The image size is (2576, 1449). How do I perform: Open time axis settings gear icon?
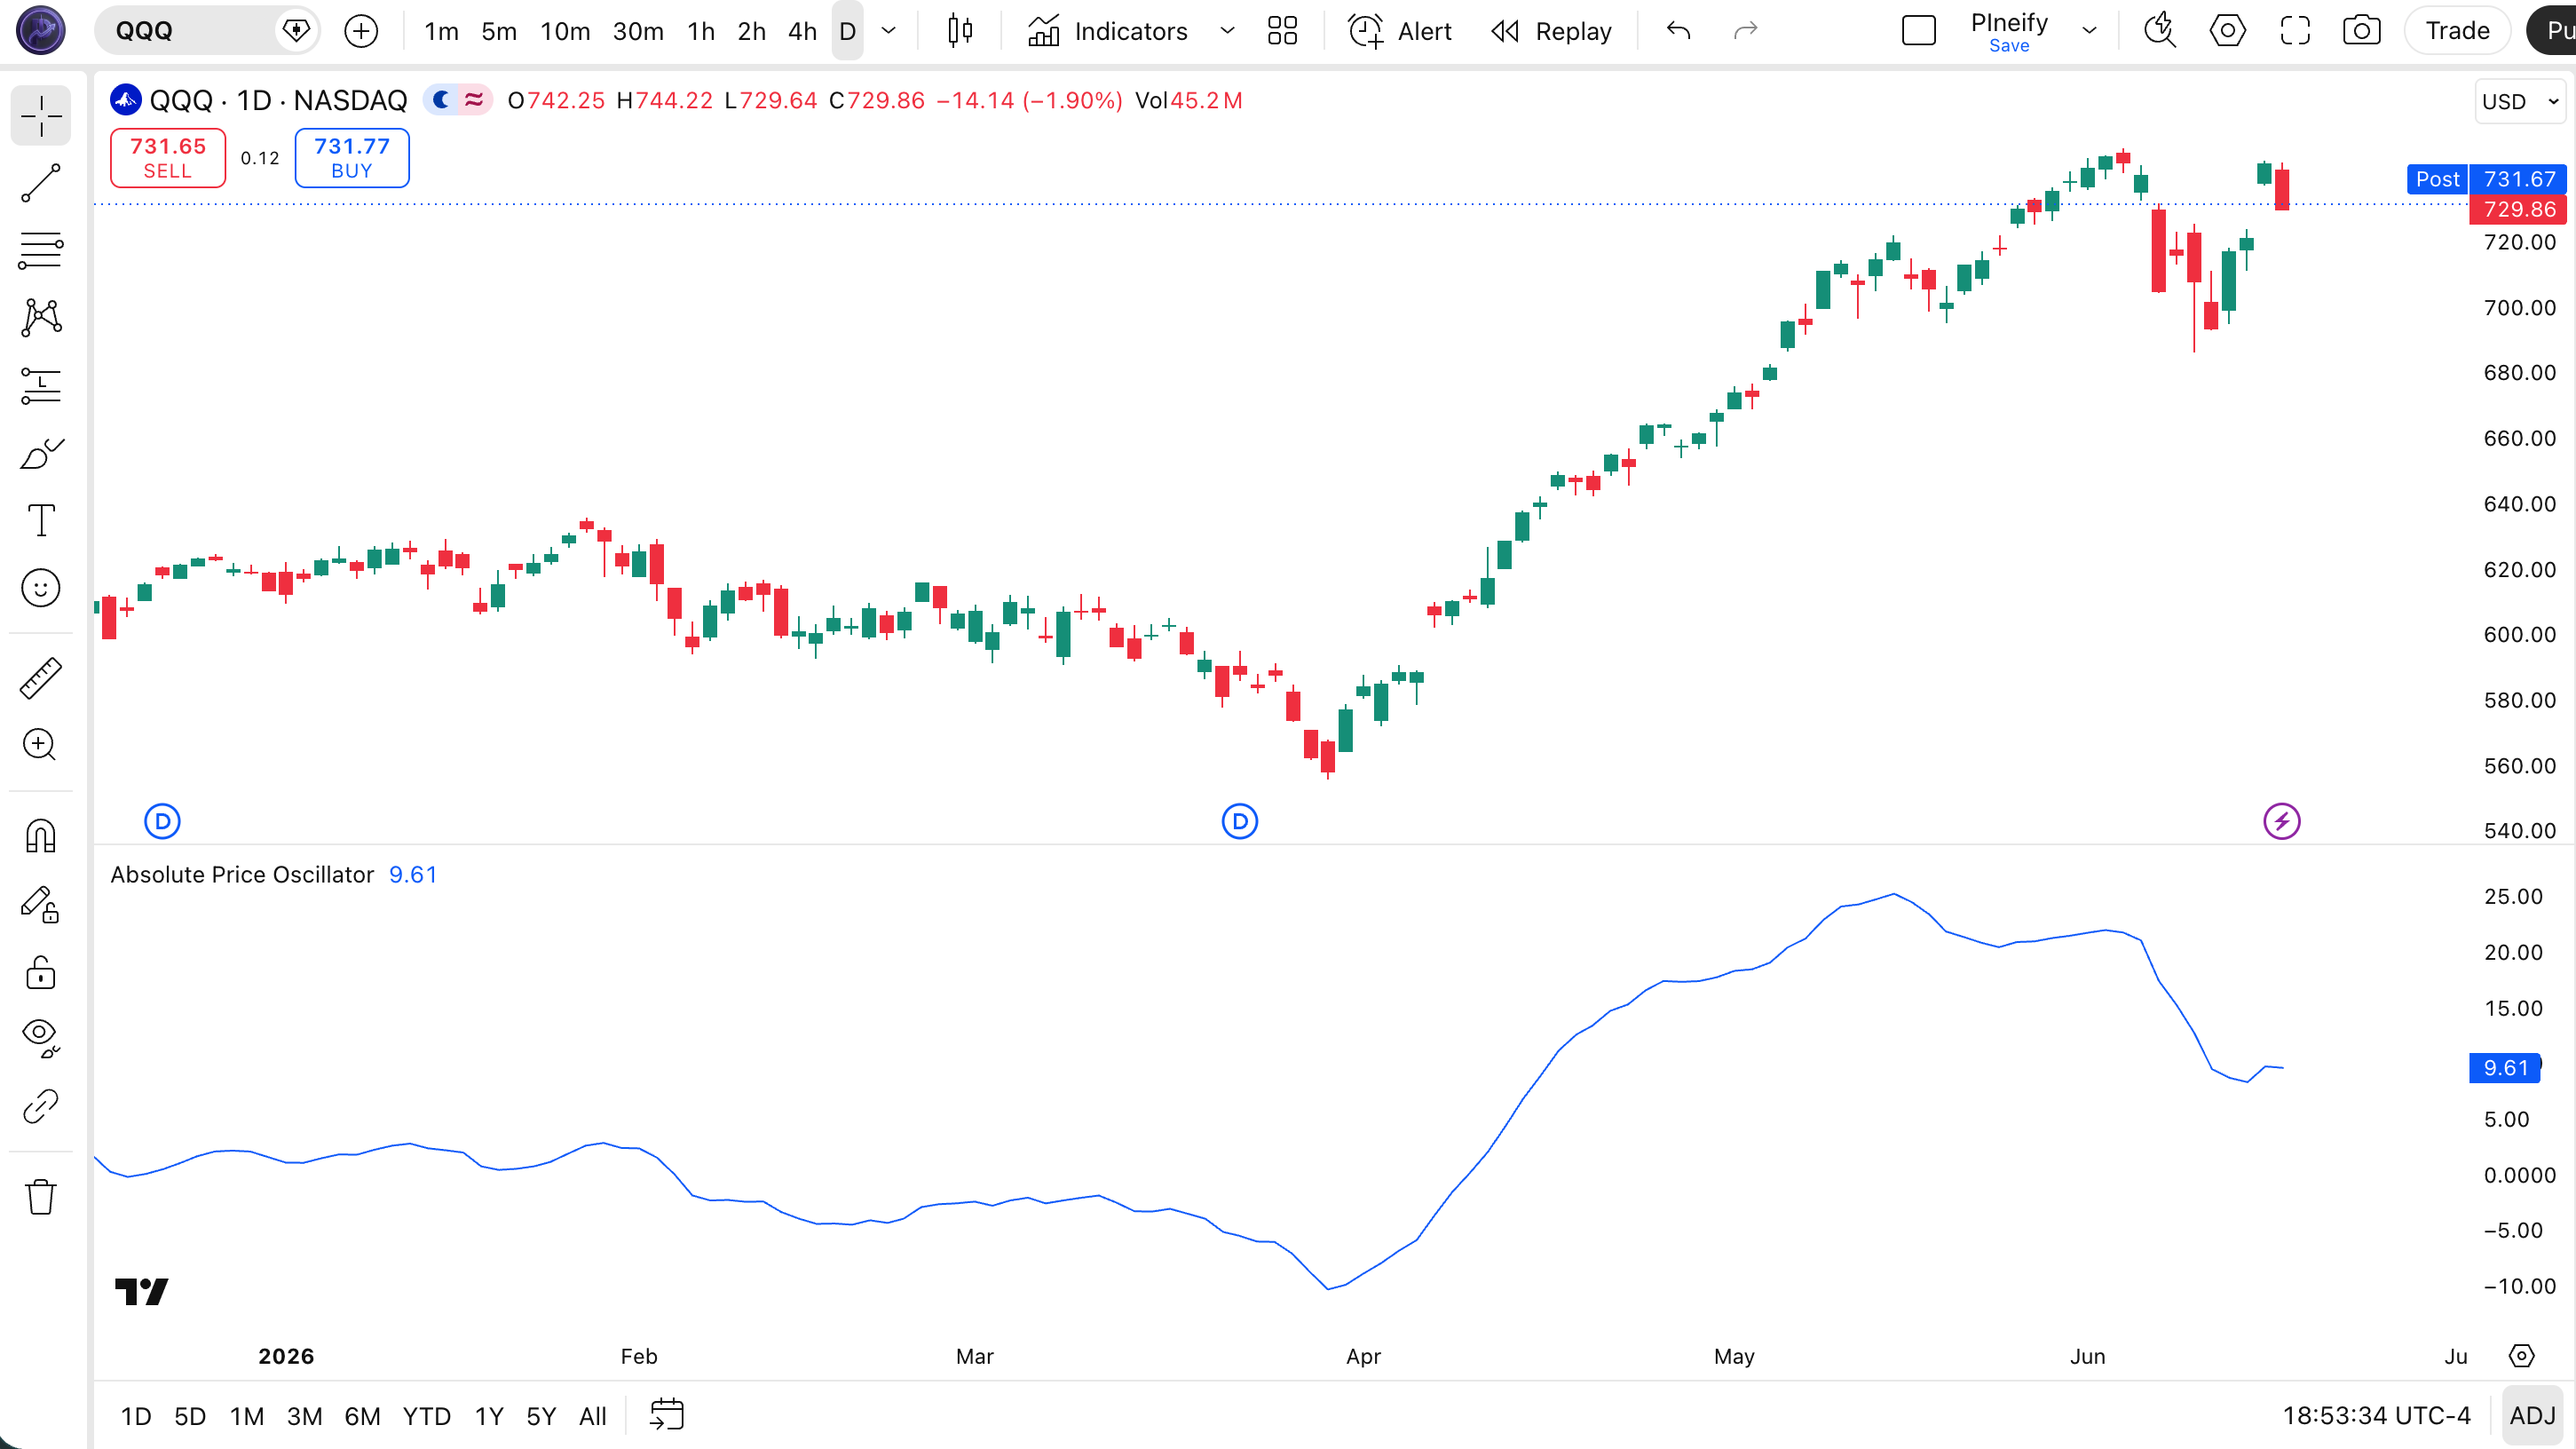[2522, 1356]
